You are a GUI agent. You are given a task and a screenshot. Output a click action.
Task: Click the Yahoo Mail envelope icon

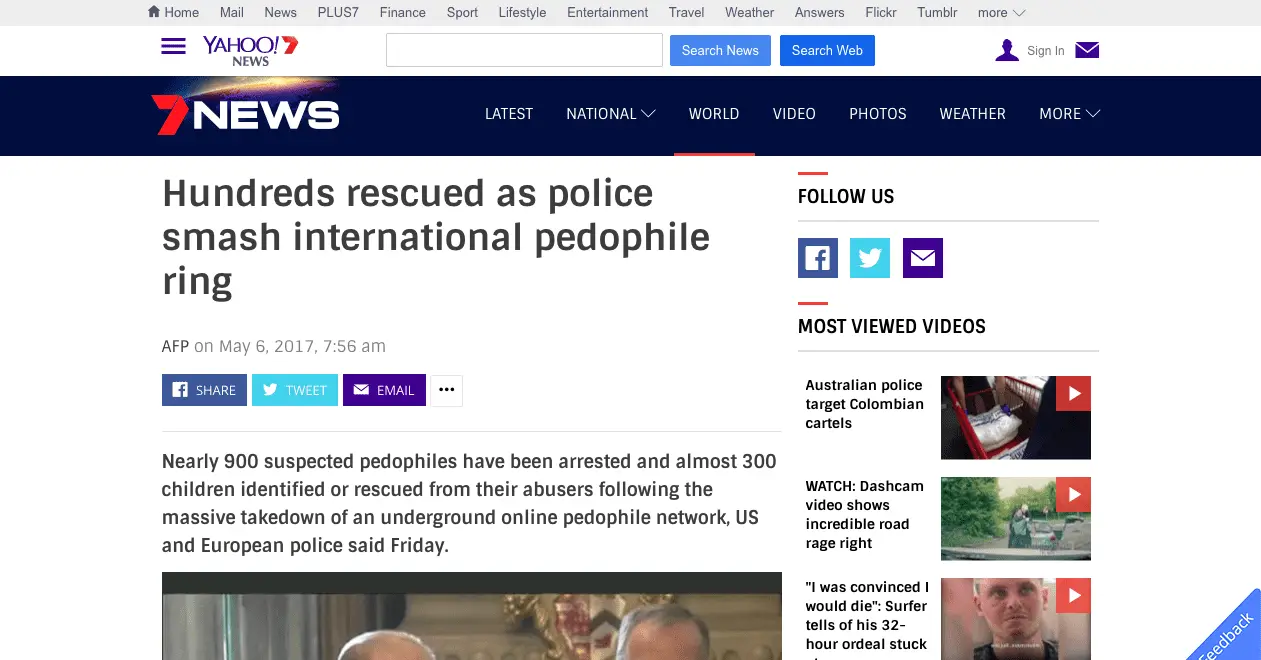click(x=1087, y=50)
